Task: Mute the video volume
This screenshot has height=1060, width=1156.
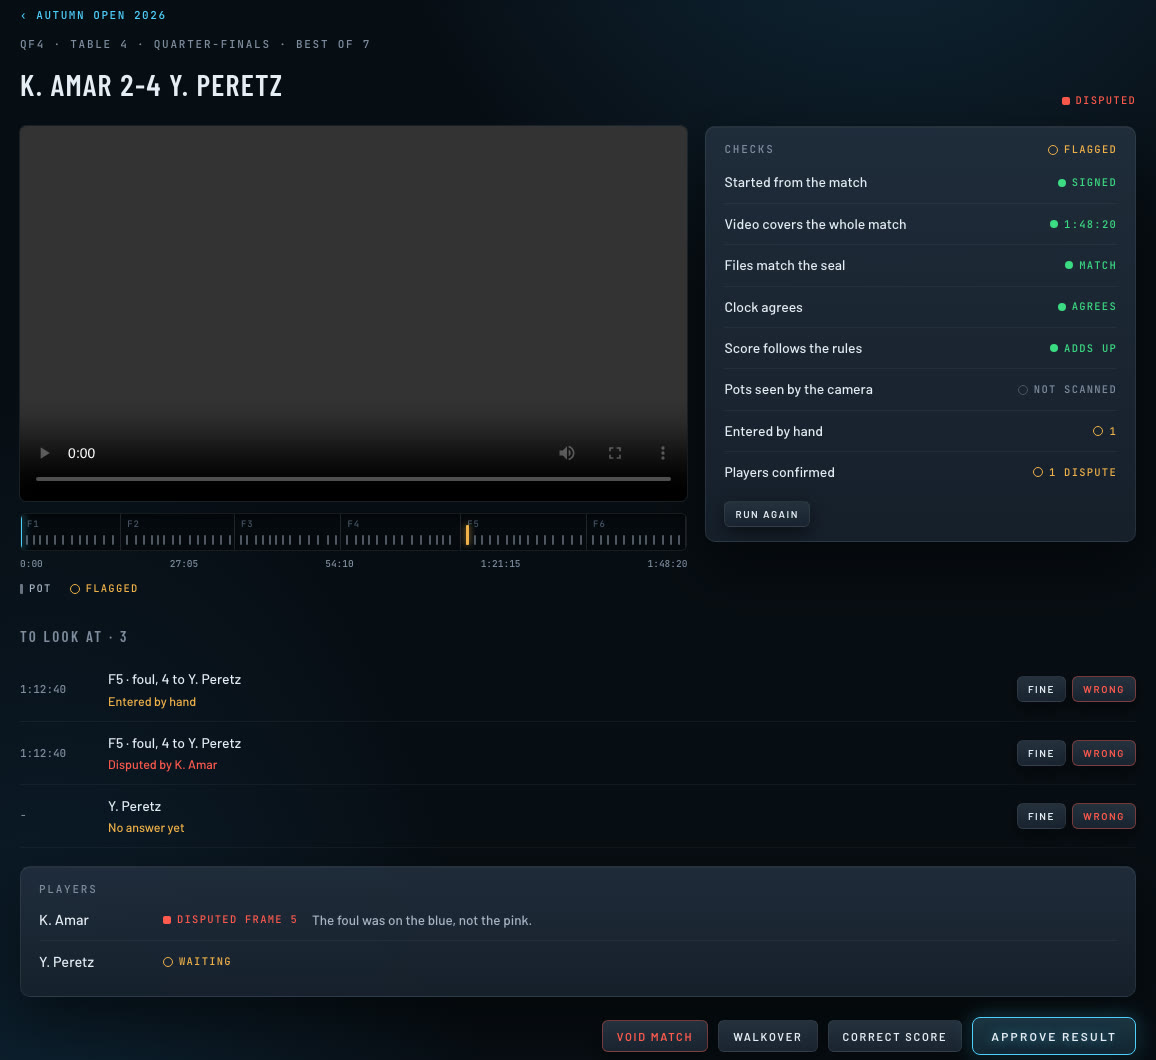Action: (566, 453)
